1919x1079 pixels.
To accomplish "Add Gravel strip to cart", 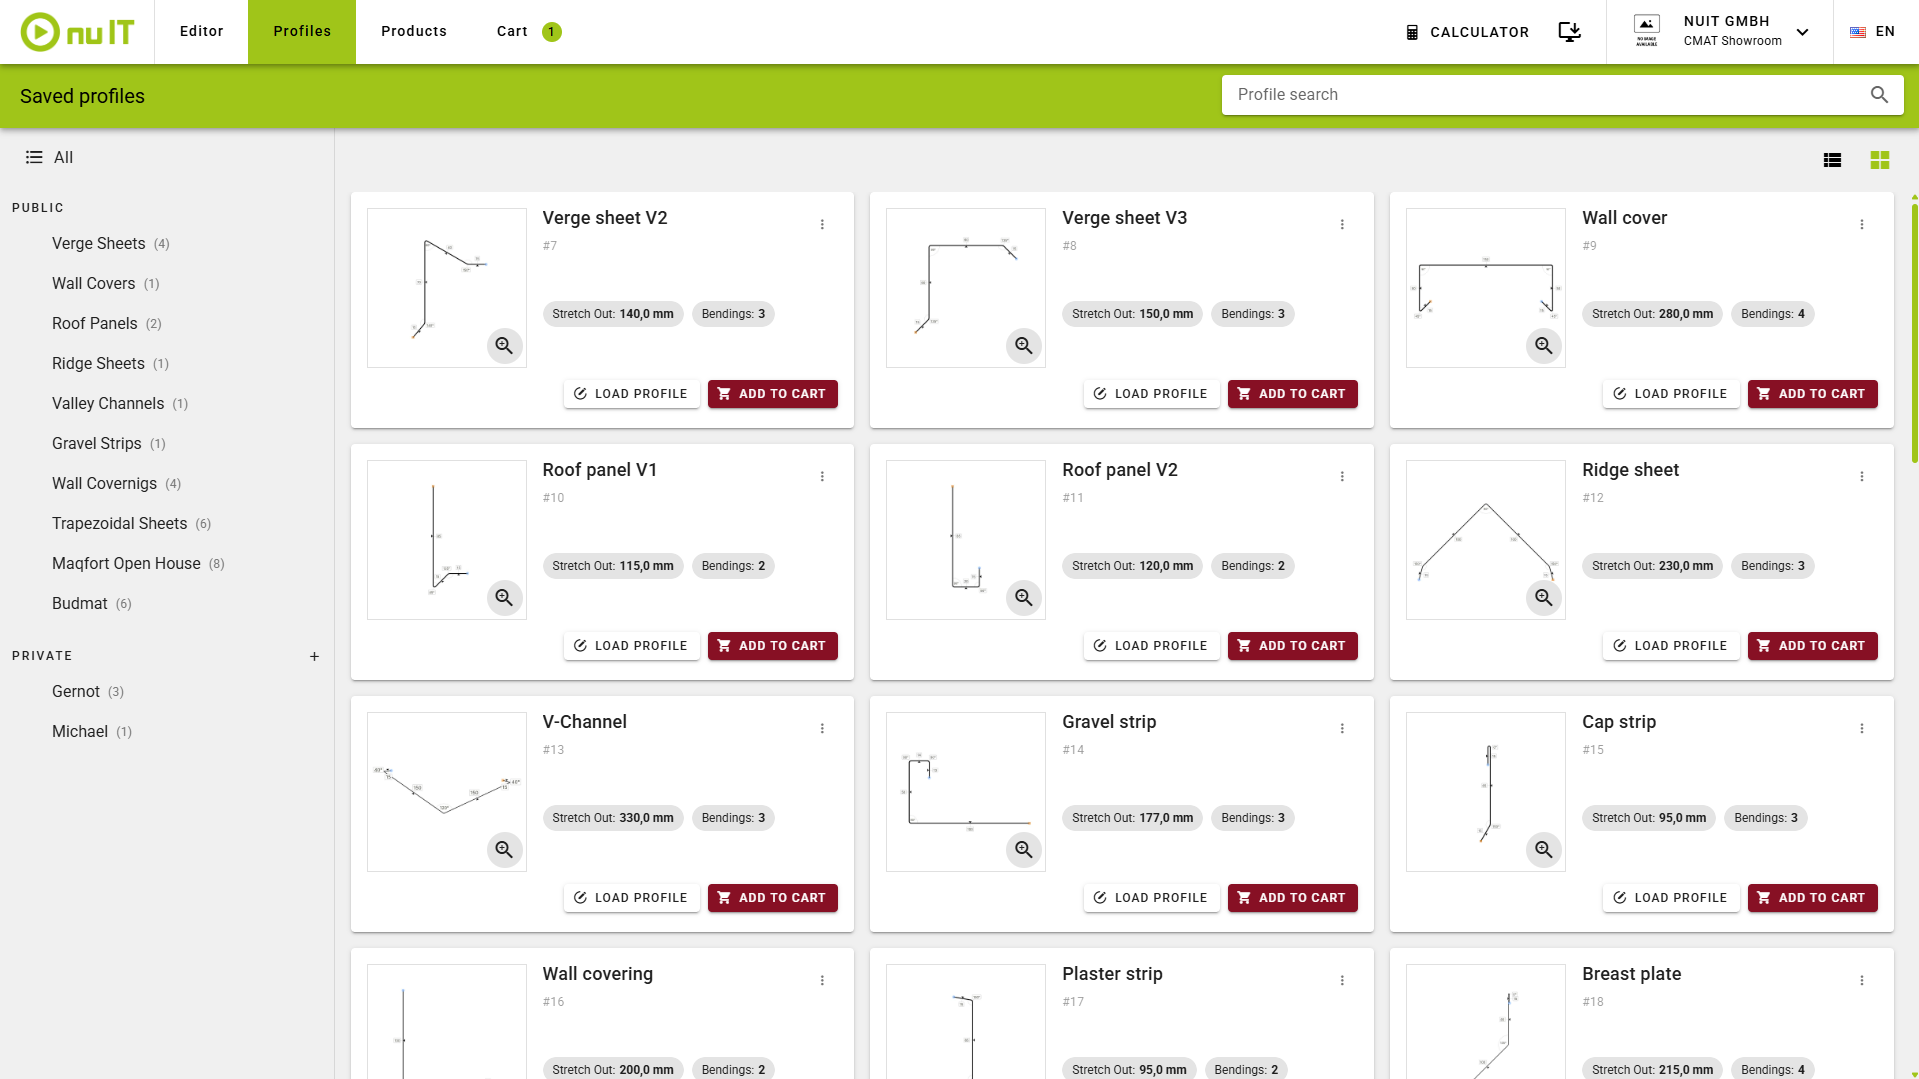I will point(1292,898).
